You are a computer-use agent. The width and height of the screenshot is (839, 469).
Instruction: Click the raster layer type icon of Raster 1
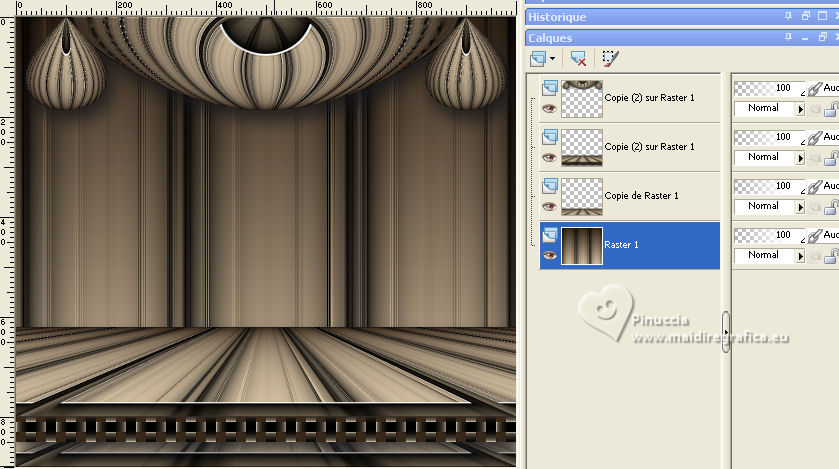click(x=550, y=235)
